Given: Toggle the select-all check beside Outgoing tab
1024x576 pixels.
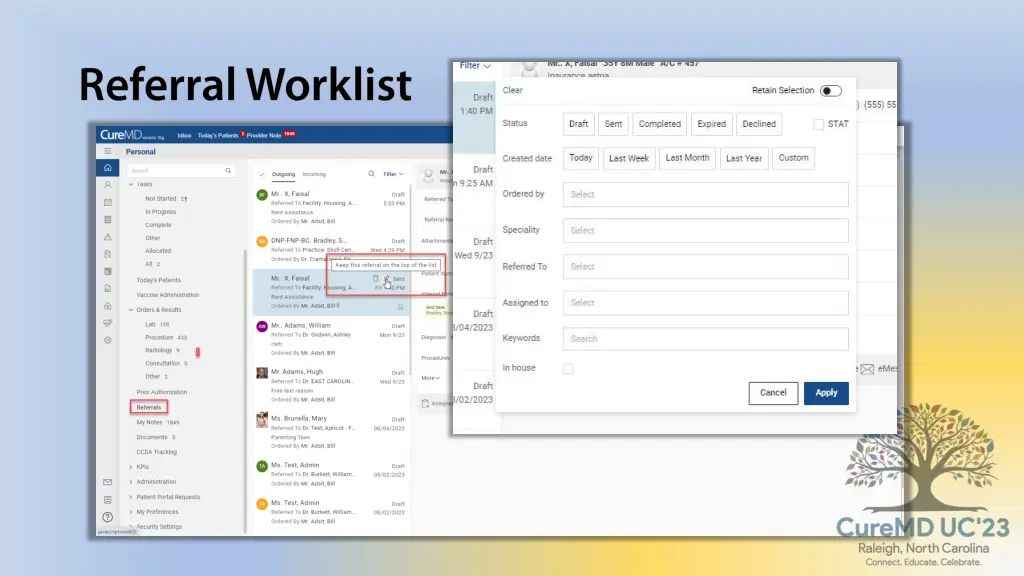Looking at the screenshot, I should click(x=262, y=174).
